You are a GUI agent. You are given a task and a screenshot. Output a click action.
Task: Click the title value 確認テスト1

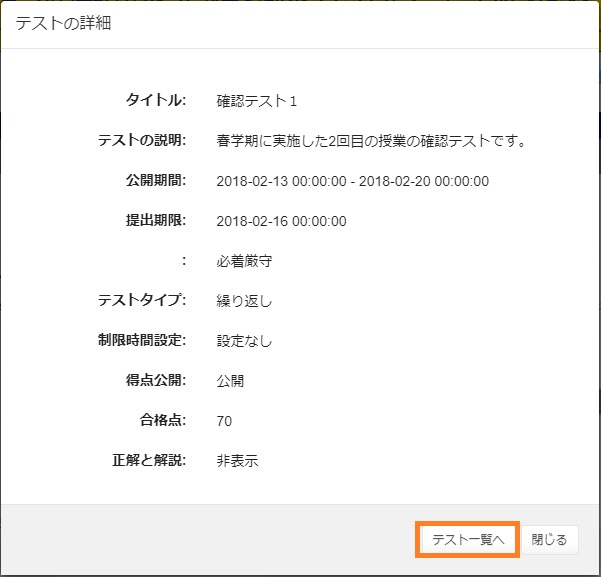point(257,101)
